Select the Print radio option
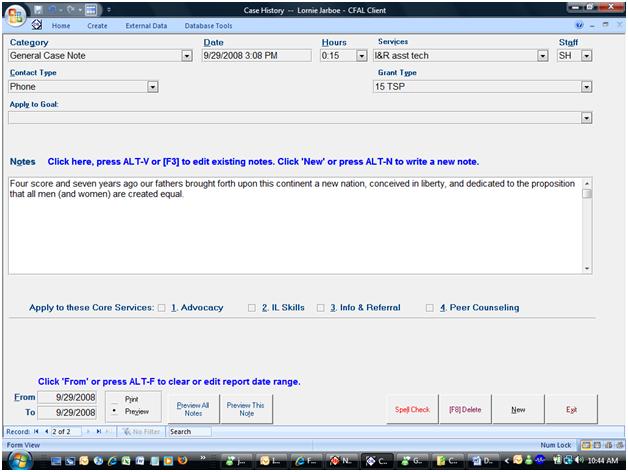628x472 pixels. tap(115, 399)
